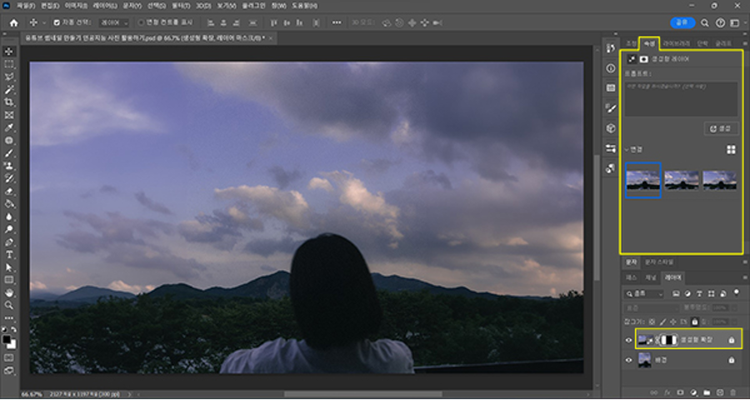
Task: Click the foreground color swatch
Action: click(7, 340)
